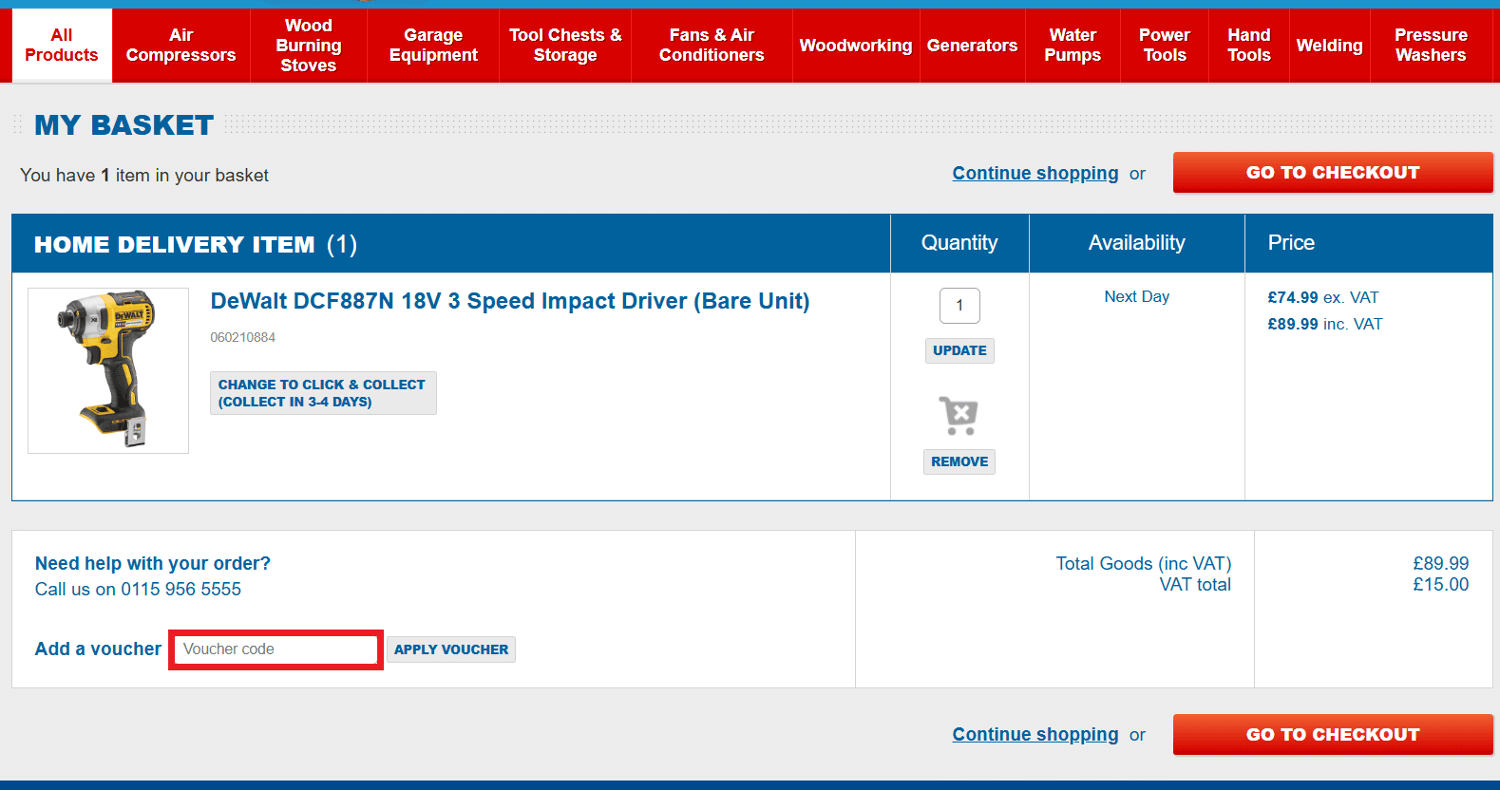Click the MY BASKET heading
Screen dimensions: 1500x790
coord(124,125)
